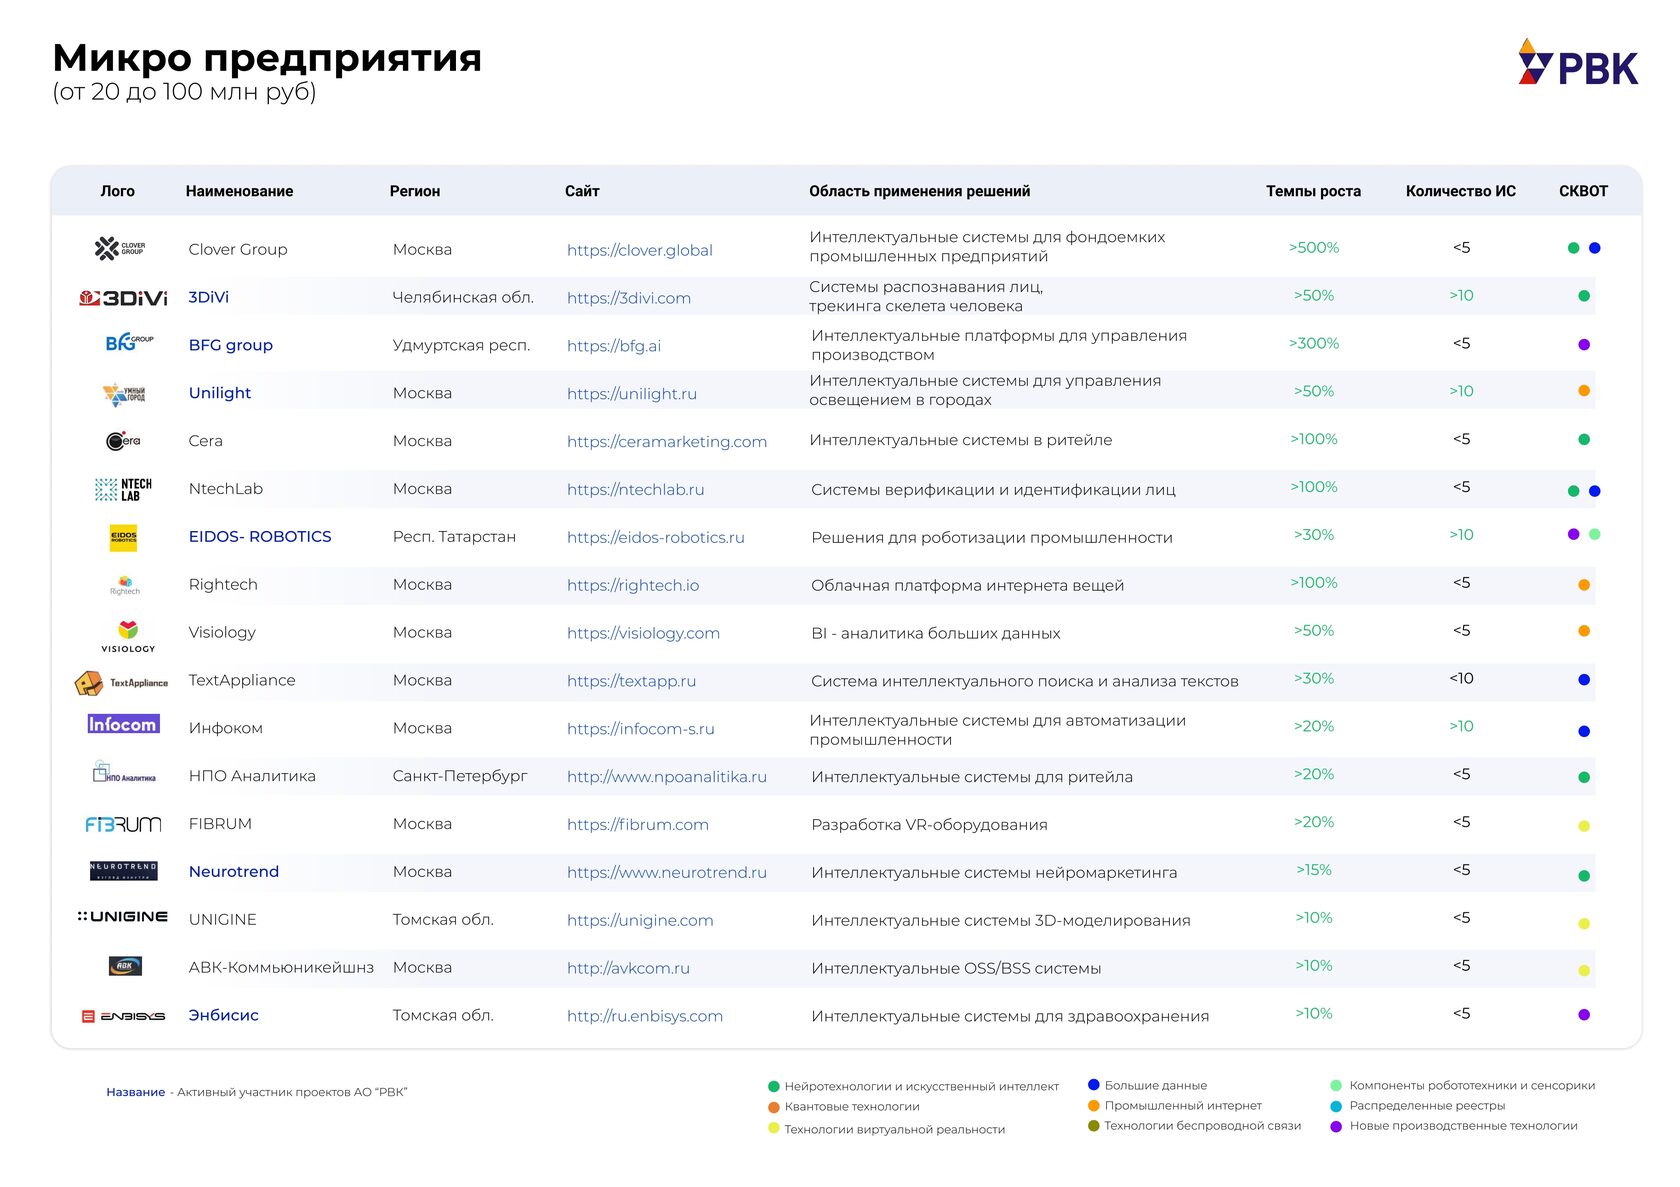The width and height of the screenshot is (1680, 1187).
Task: Click the Темпы роста column header
Action: [1313, 191]
